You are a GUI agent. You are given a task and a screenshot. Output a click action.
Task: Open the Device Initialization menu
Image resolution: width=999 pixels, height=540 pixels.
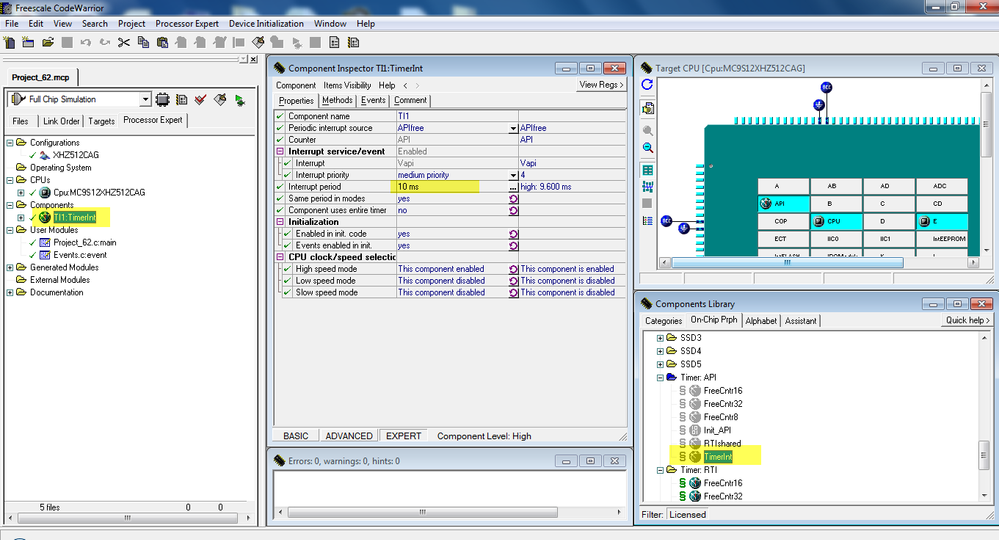[x=266, y=24]
